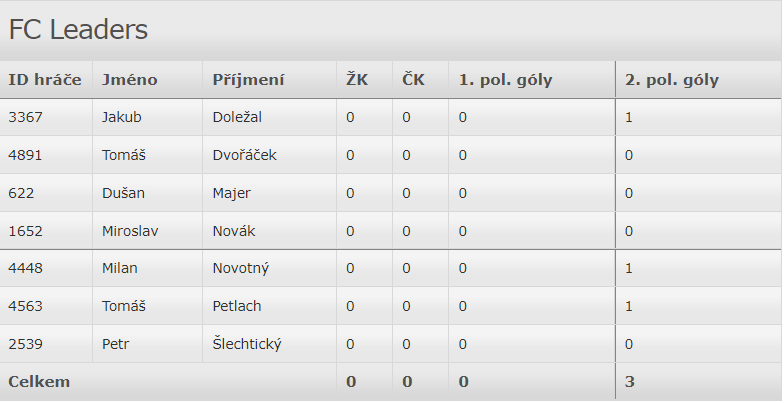This screenshot has width=784, height=403.
Task: Click surname Majer
Action: coord(232,193)
